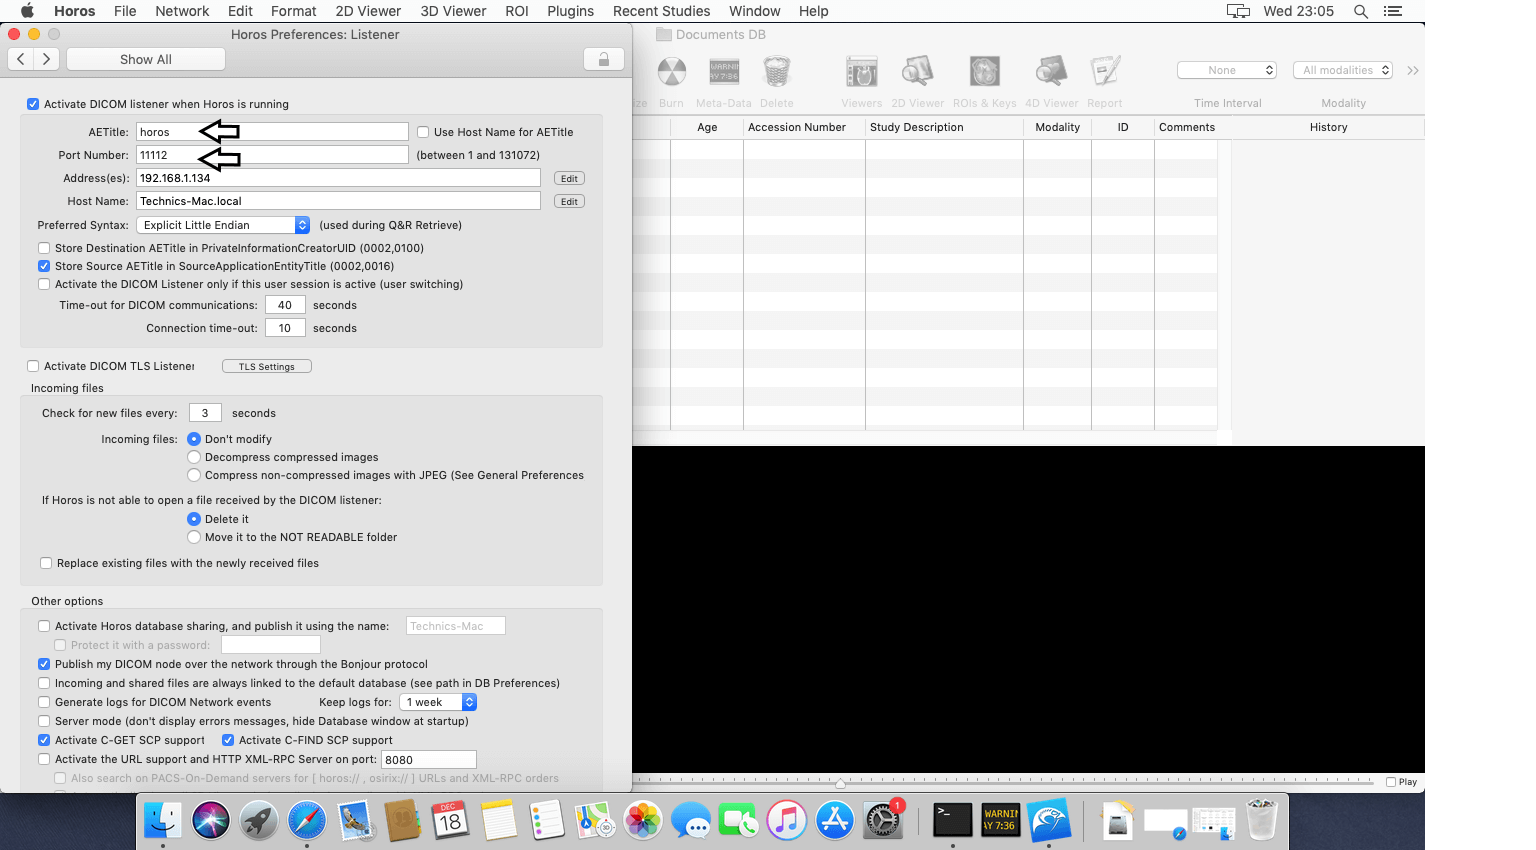Open ROIs & Keys toolbar icon

point(985,72)
